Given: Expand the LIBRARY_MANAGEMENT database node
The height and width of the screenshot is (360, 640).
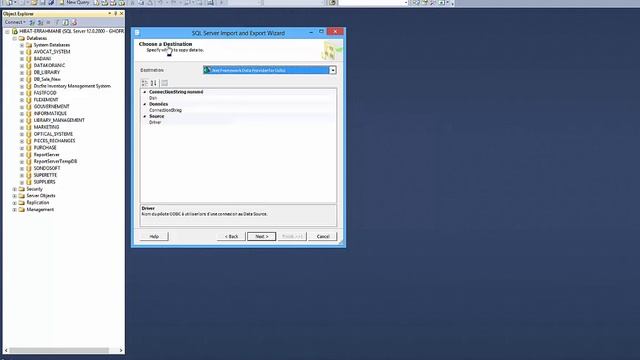Looking at the screenshot, I should pos(22,120).
